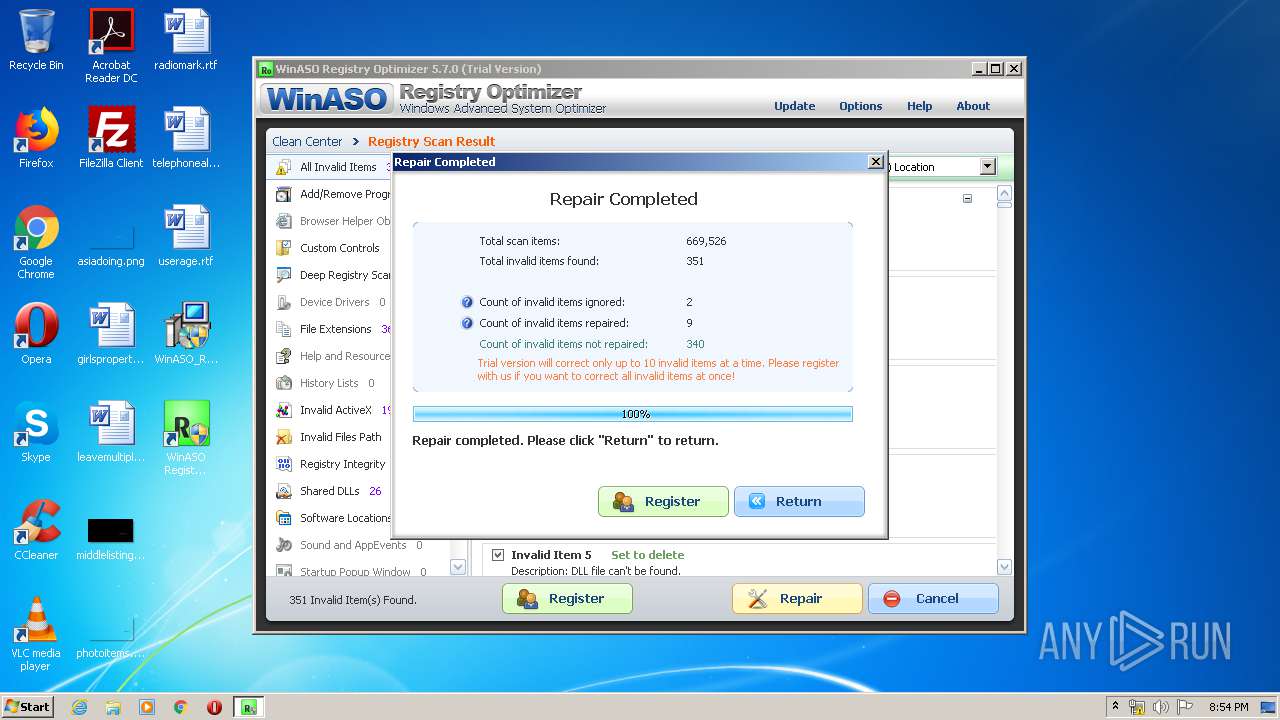The image size is (1280, 720).
Task: Click the Help and Resources category icon
Action: pyautogui.click(x=283, y=356)
